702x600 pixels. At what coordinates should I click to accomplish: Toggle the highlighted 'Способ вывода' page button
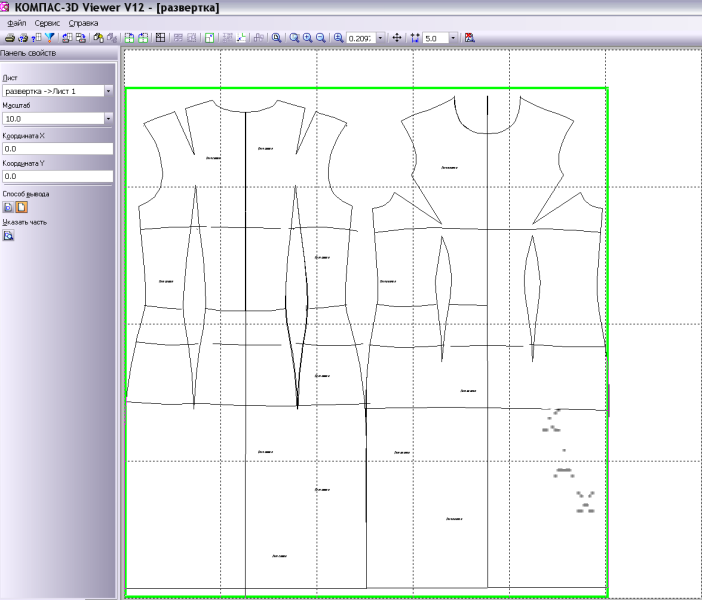click(x=21, y=207)
